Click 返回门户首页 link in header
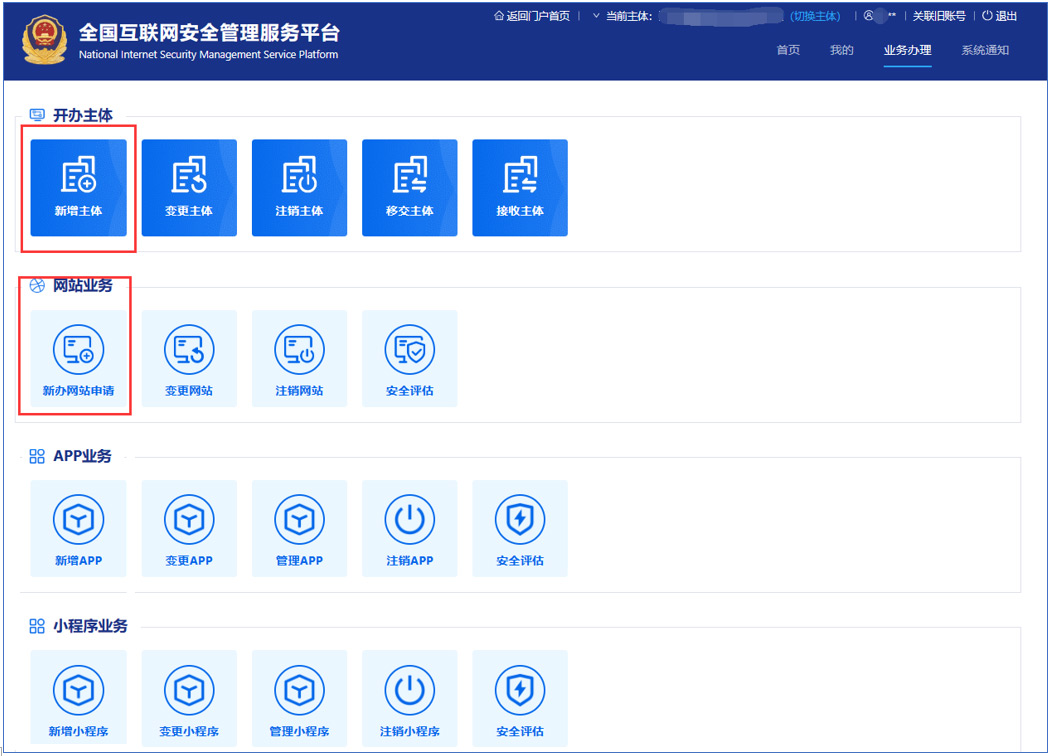The width and height of the screenshot is (1051, 756). [532, 16]
